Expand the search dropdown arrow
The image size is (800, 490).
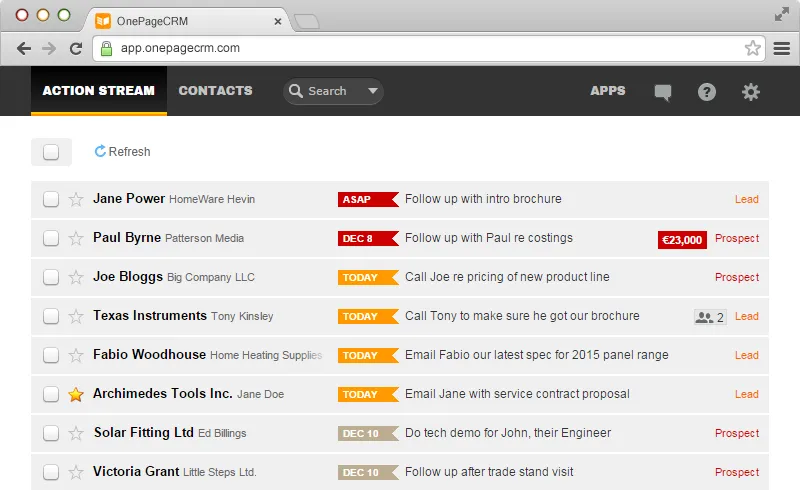pyautogui.click(x=373, y=91)
